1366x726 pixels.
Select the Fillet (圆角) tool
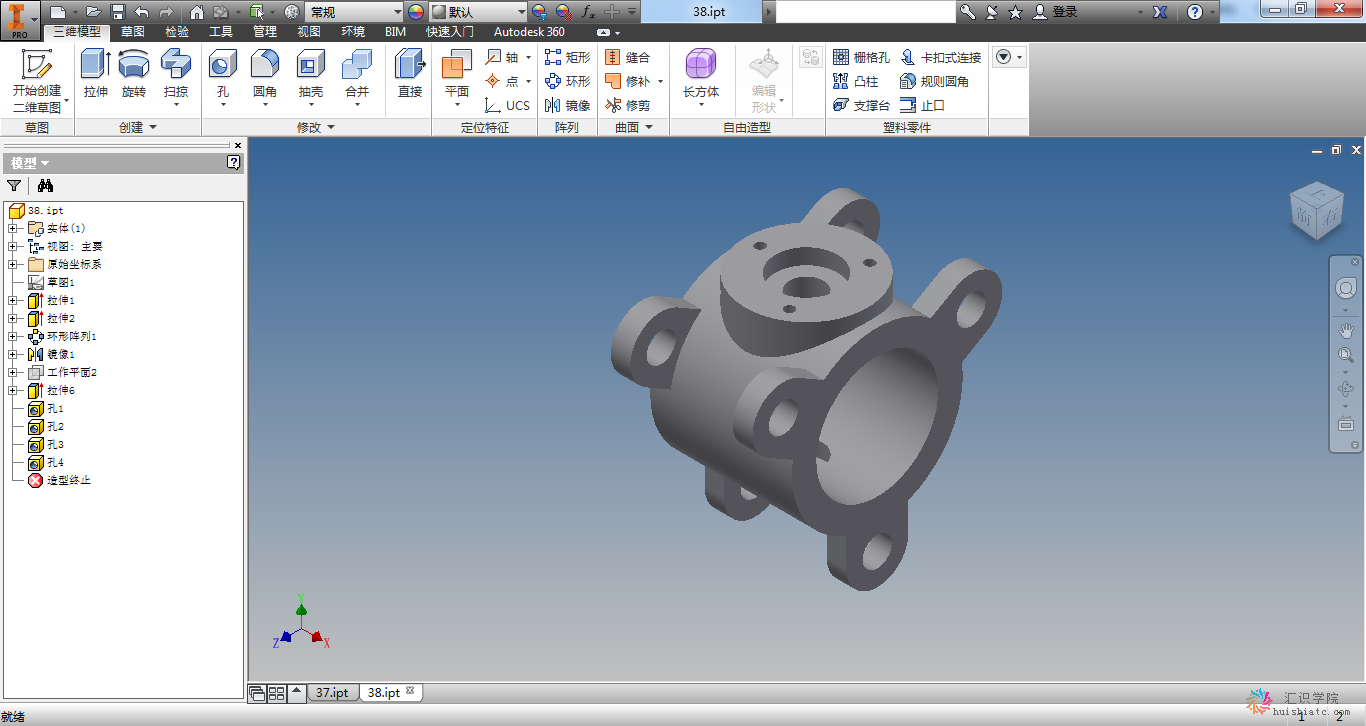point(265,80)
